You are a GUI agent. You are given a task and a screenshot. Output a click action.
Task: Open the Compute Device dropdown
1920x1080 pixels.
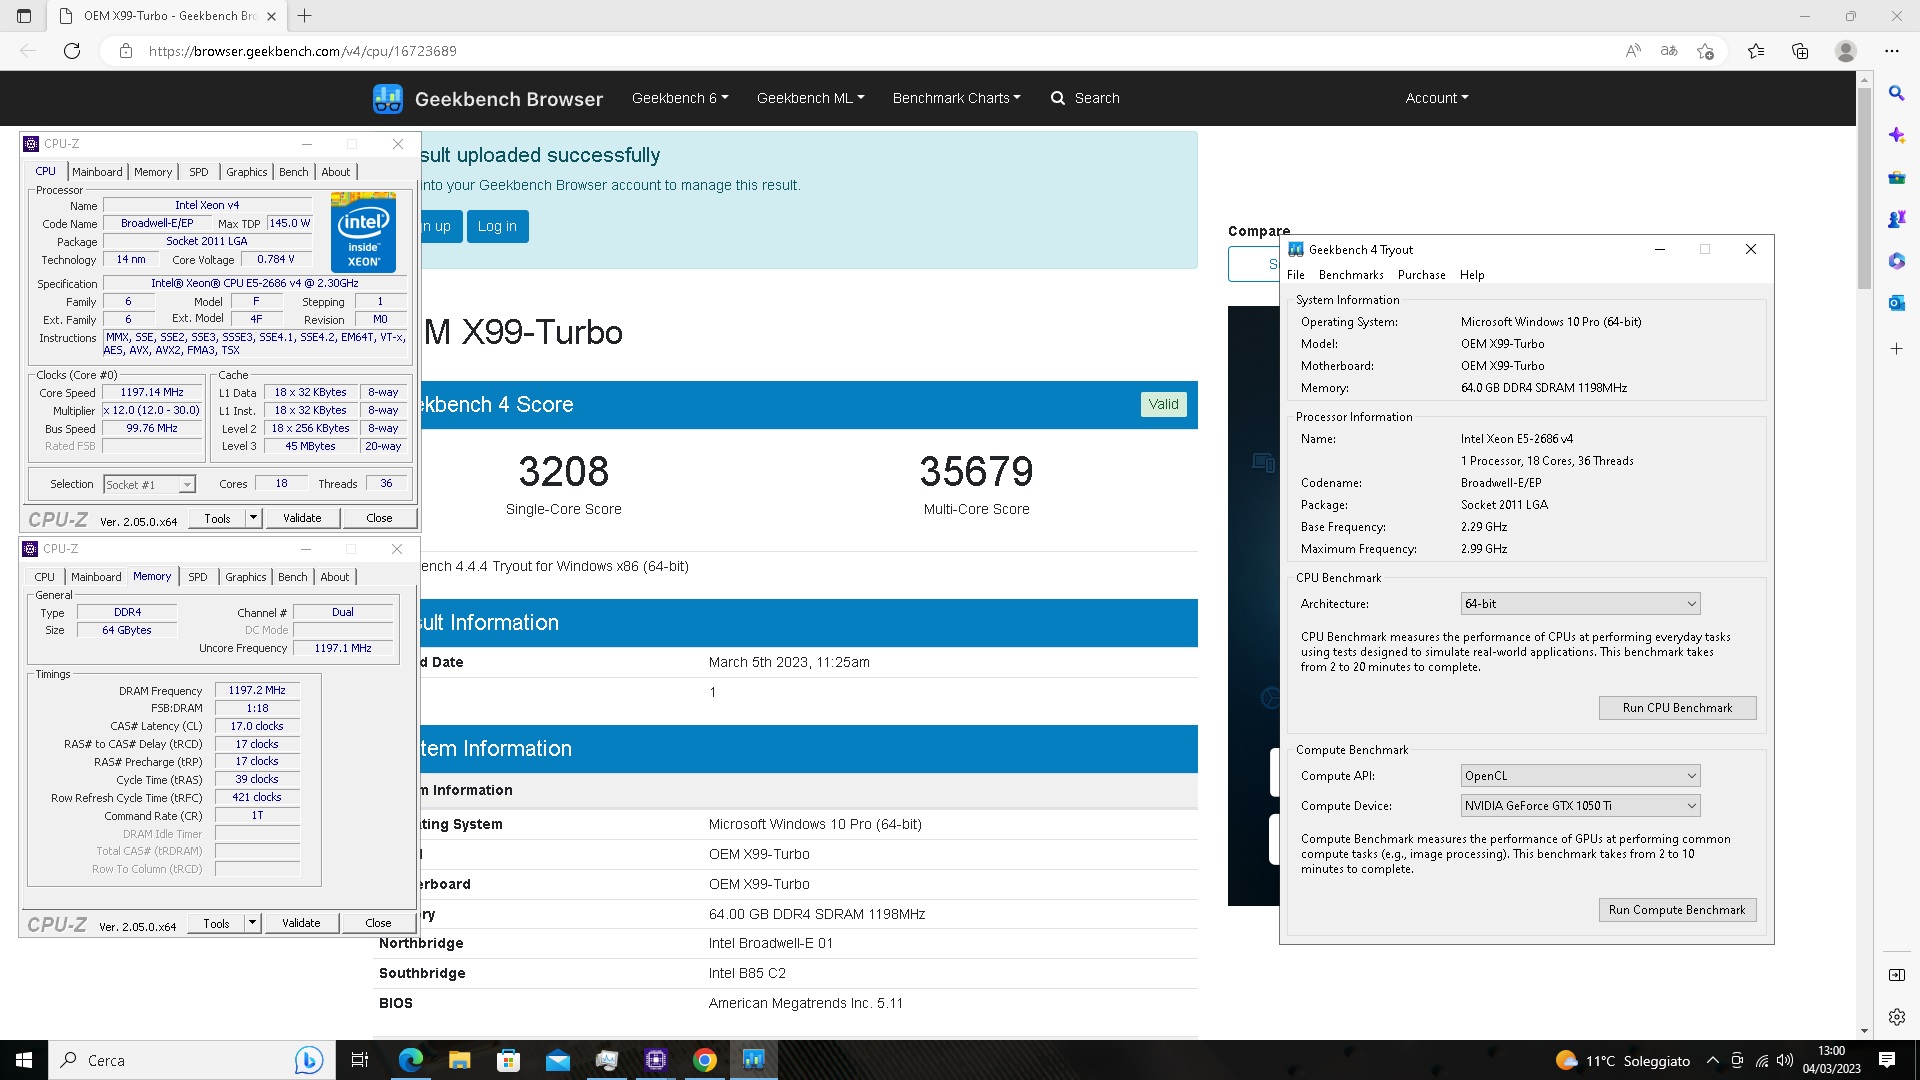[x=1580, y=806]
